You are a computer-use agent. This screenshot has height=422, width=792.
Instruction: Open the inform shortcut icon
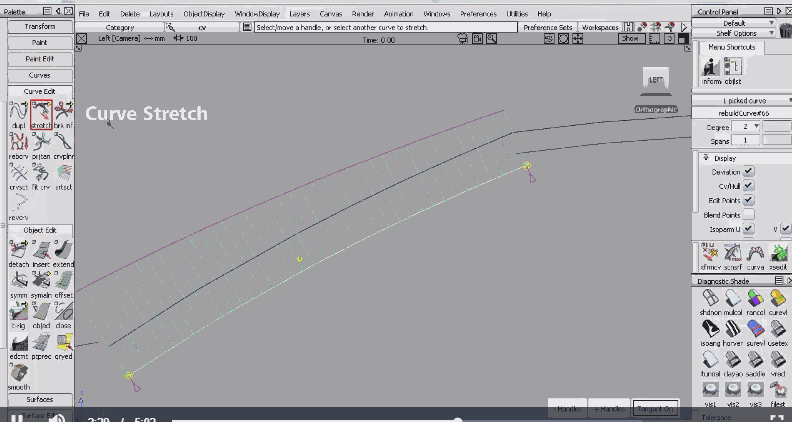tap(711, 70)
